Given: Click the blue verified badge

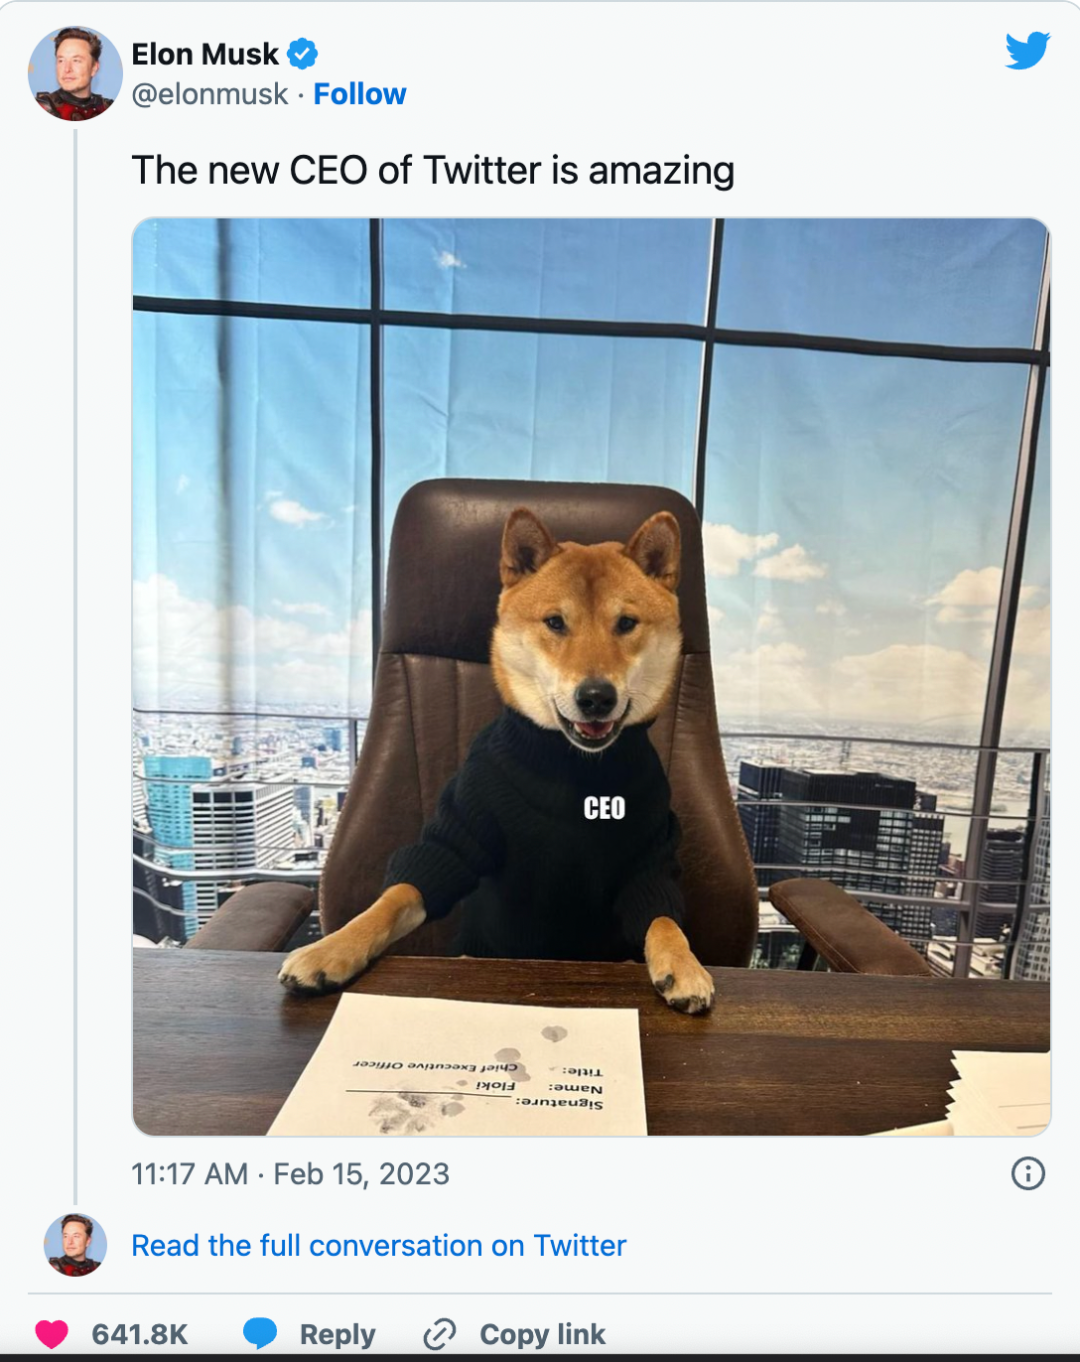Looking at the screenshot, I should [x=302, y=54].
